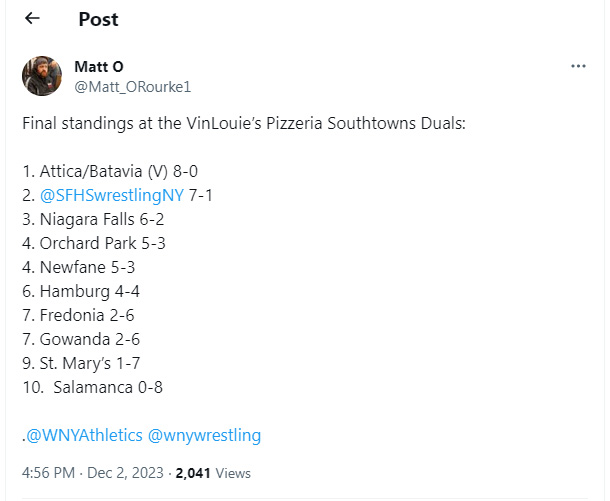Open Matt O display name profile link
The image size is (610, 501).
pos(96,67)
